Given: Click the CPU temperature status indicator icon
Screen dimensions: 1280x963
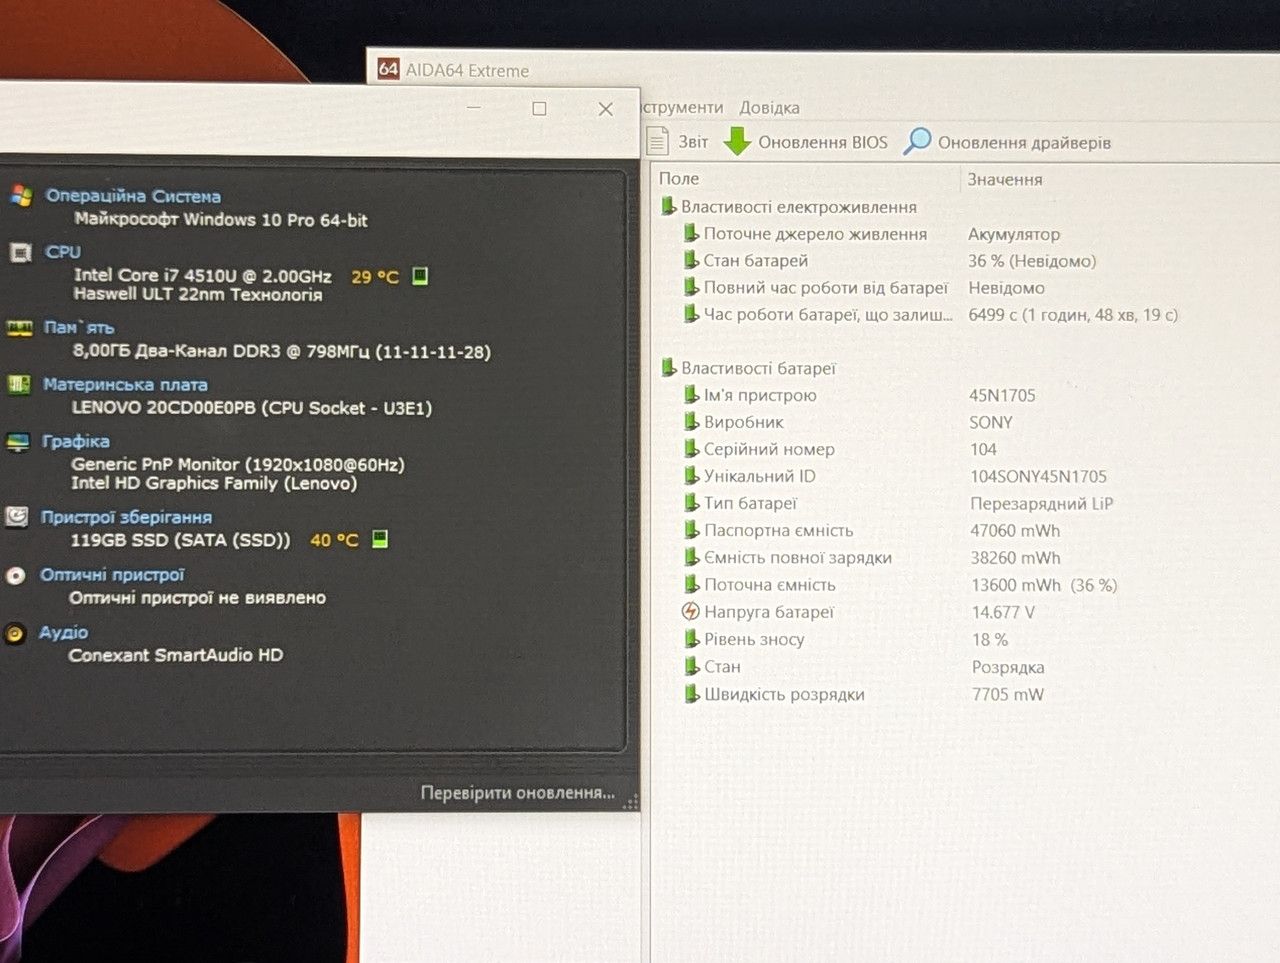Looking at the screenshot, I should tap(420, 276).
